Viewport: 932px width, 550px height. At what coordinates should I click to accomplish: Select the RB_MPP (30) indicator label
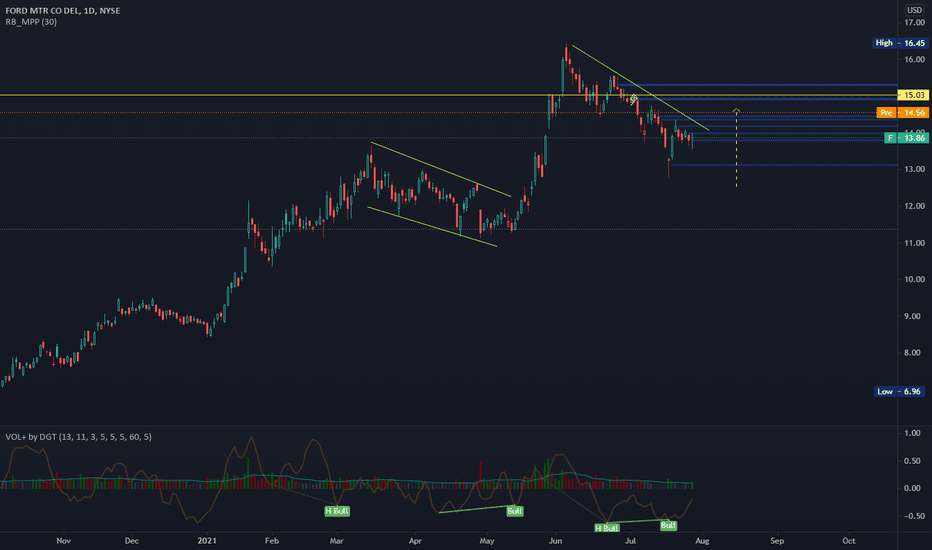[x=31, y=22]
